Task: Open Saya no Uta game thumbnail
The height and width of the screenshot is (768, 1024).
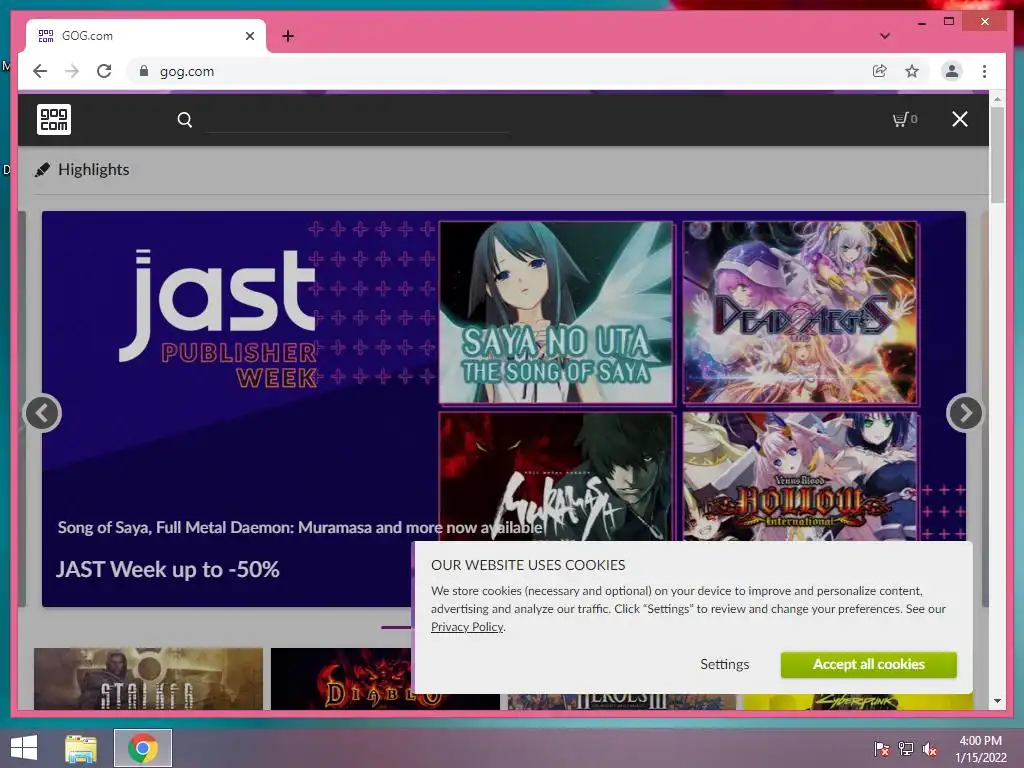Action: pyautogui.click(x=556, y=312)
